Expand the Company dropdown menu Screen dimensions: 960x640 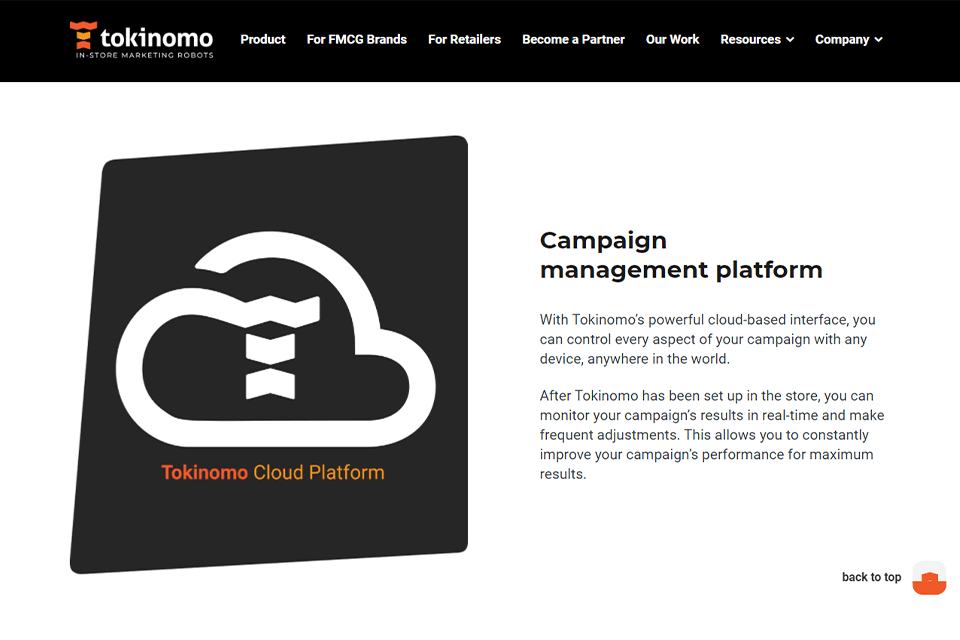point(849,39)
